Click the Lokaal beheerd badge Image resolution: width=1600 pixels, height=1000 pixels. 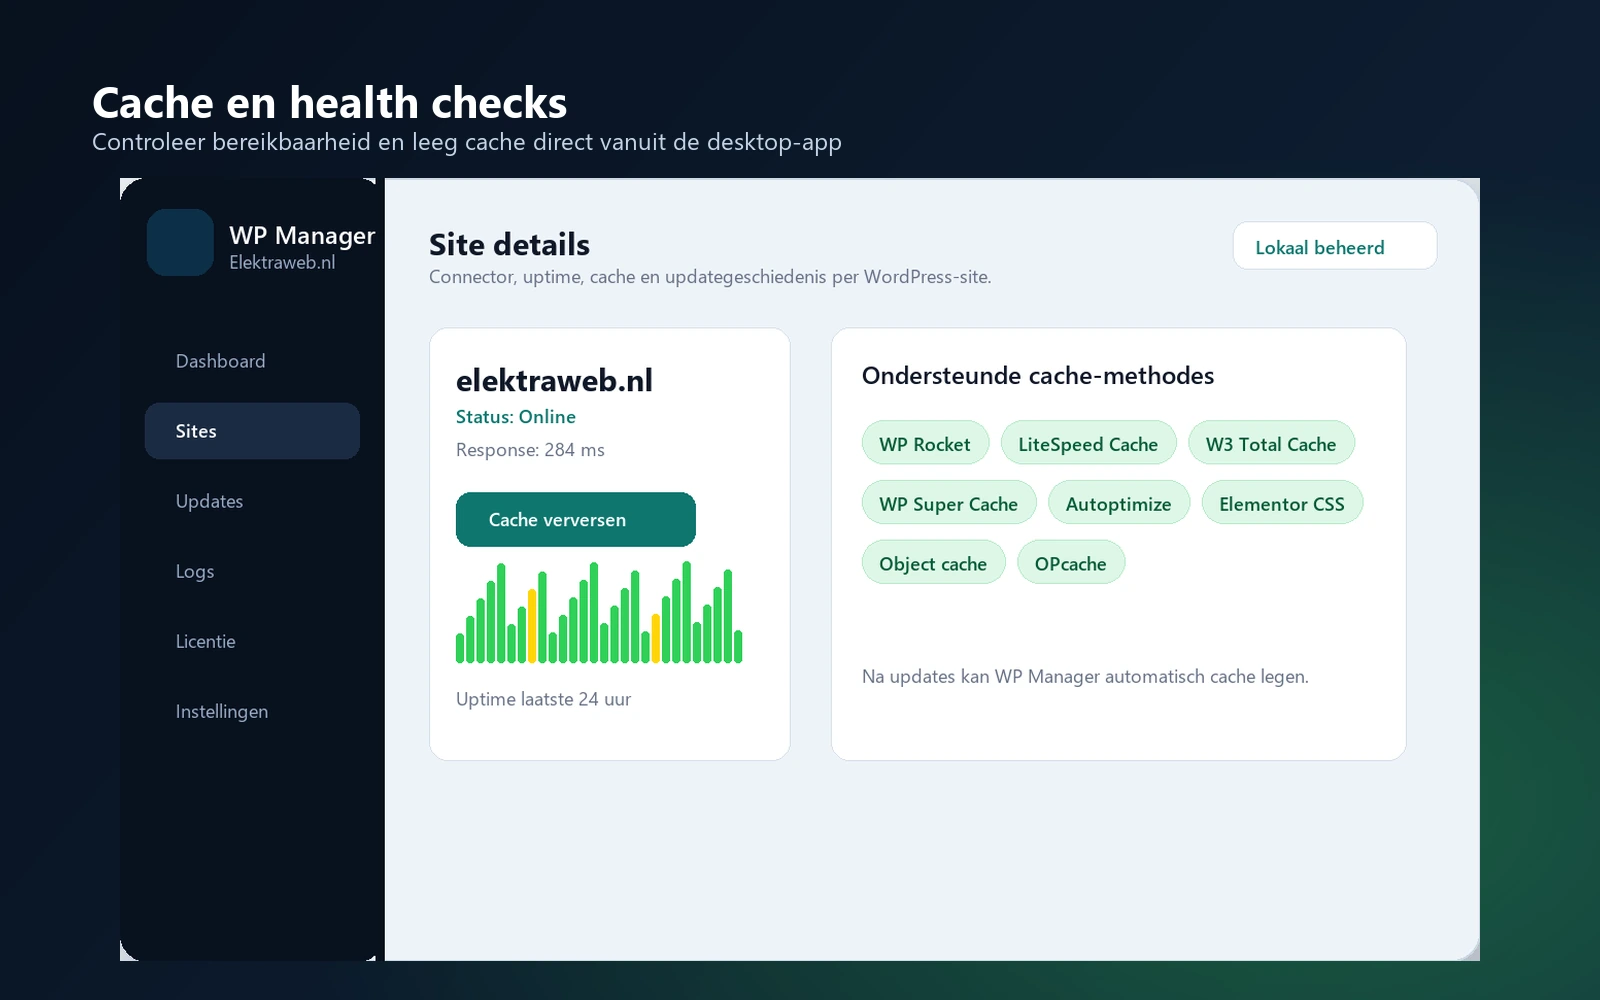pyautogui.click(x=1335, y=246)
